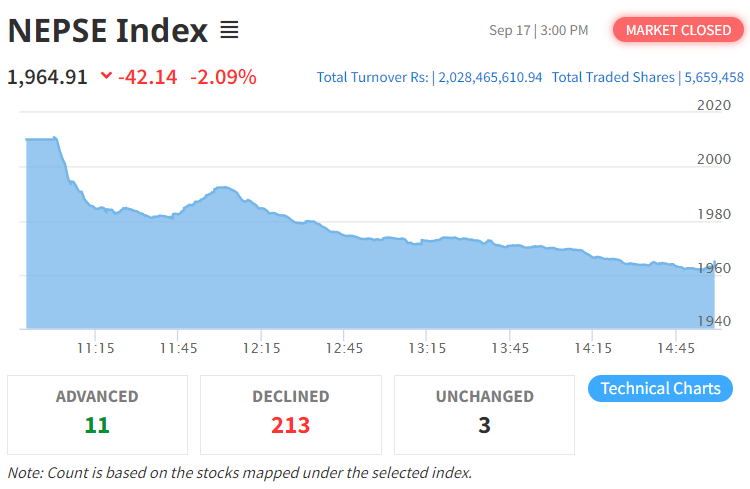Image resolution: width=750 pixels, height=489 pixels.
Task: Click the Total Traded Shares figure
Action: click(x=713, y=77)
